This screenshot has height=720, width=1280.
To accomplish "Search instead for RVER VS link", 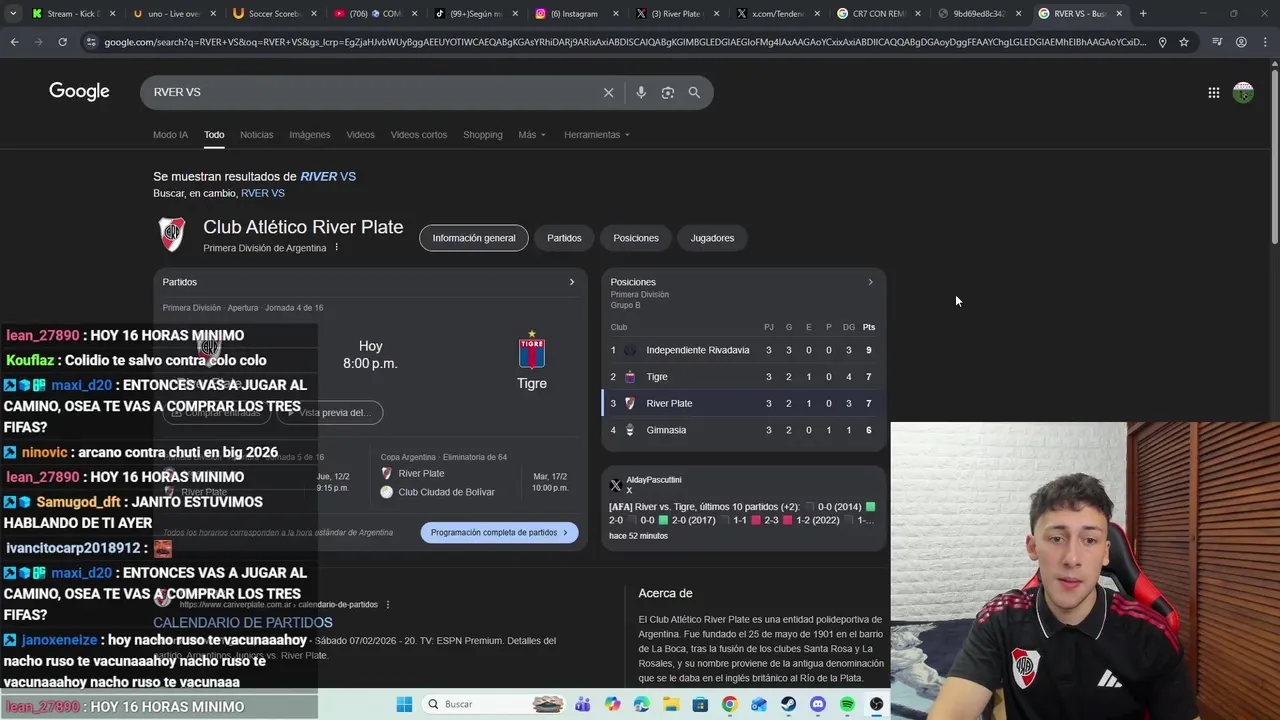I will [x=263, y=193].
